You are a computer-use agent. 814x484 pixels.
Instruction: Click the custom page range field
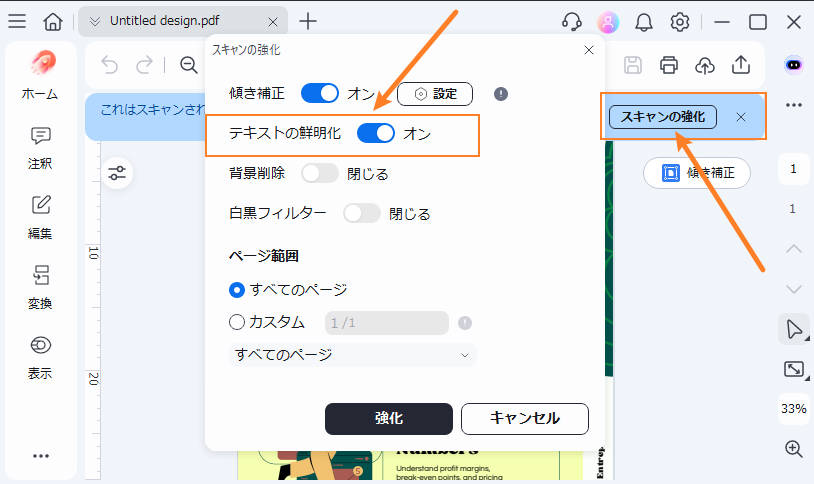click(387, 323)
